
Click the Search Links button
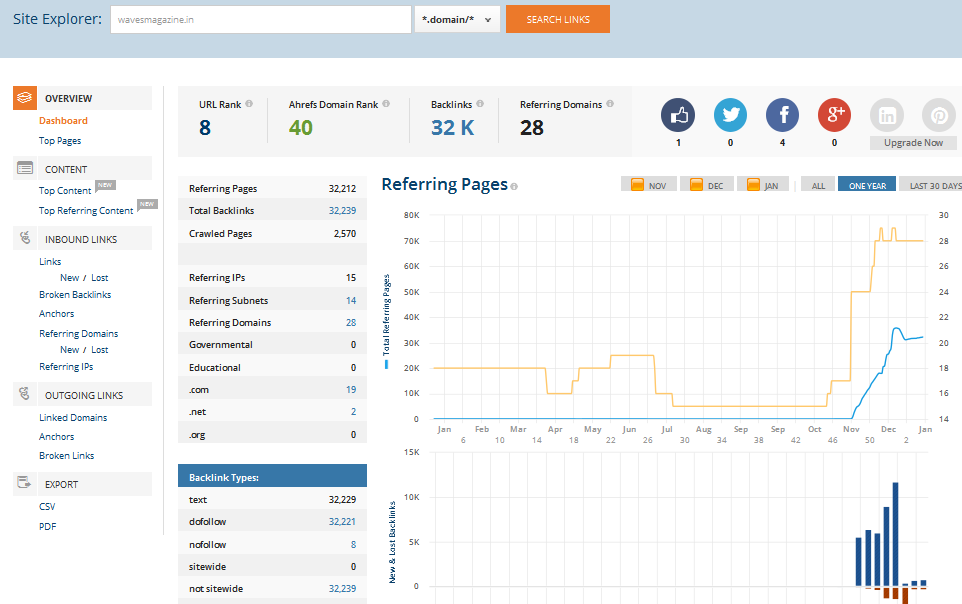pos(558,19)
